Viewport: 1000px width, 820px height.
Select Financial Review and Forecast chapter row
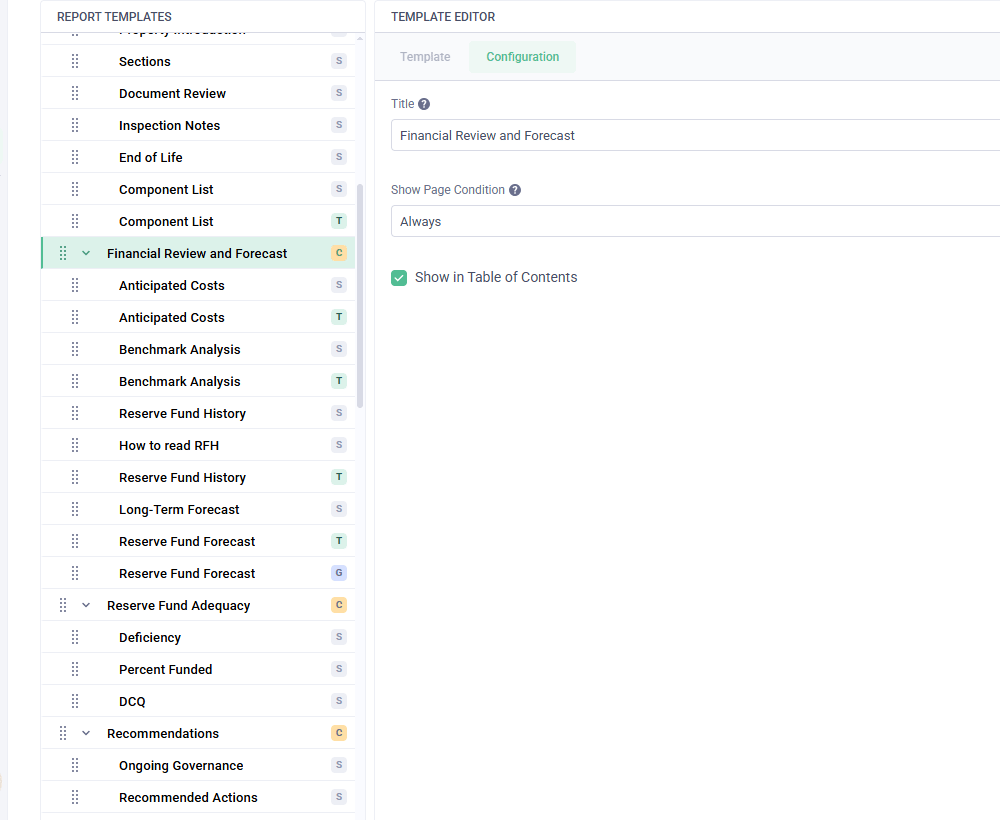click(198, 253)
